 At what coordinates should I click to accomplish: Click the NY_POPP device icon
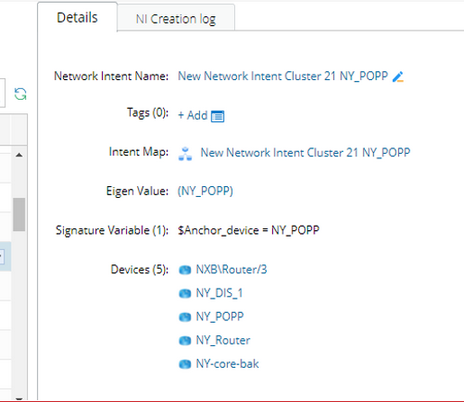tap(185, 317)
